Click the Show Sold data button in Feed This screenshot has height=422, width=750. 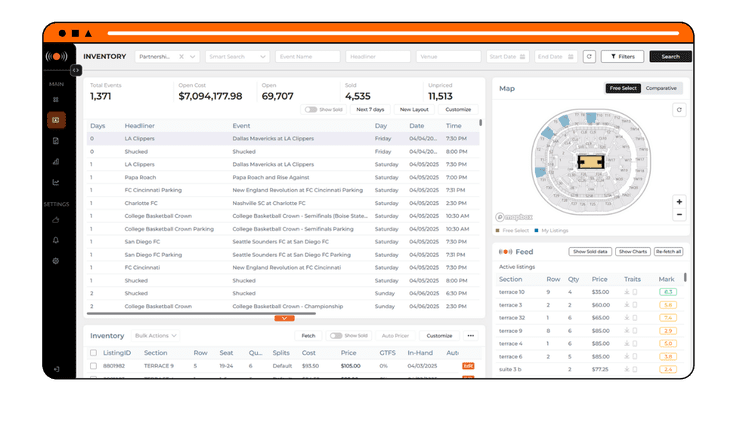point(590,252)
